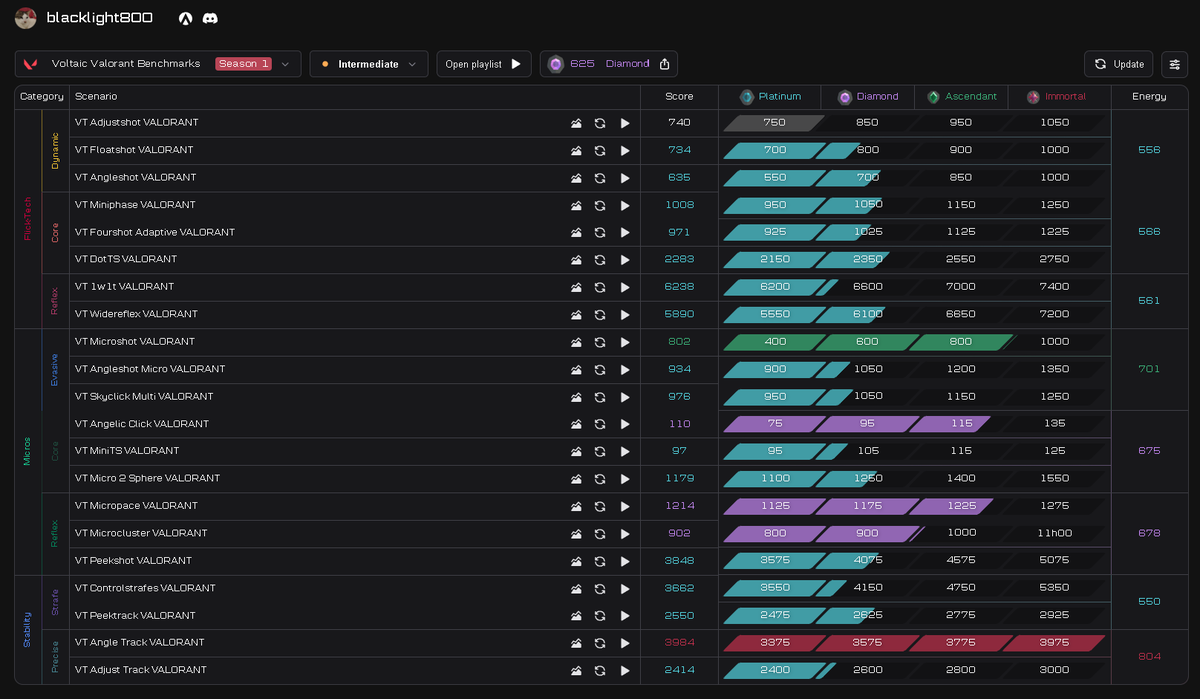1200x699 pixels.
Task: Click the Immortal 3975 bar for VT Angle Track
Action: [1054, 643]
